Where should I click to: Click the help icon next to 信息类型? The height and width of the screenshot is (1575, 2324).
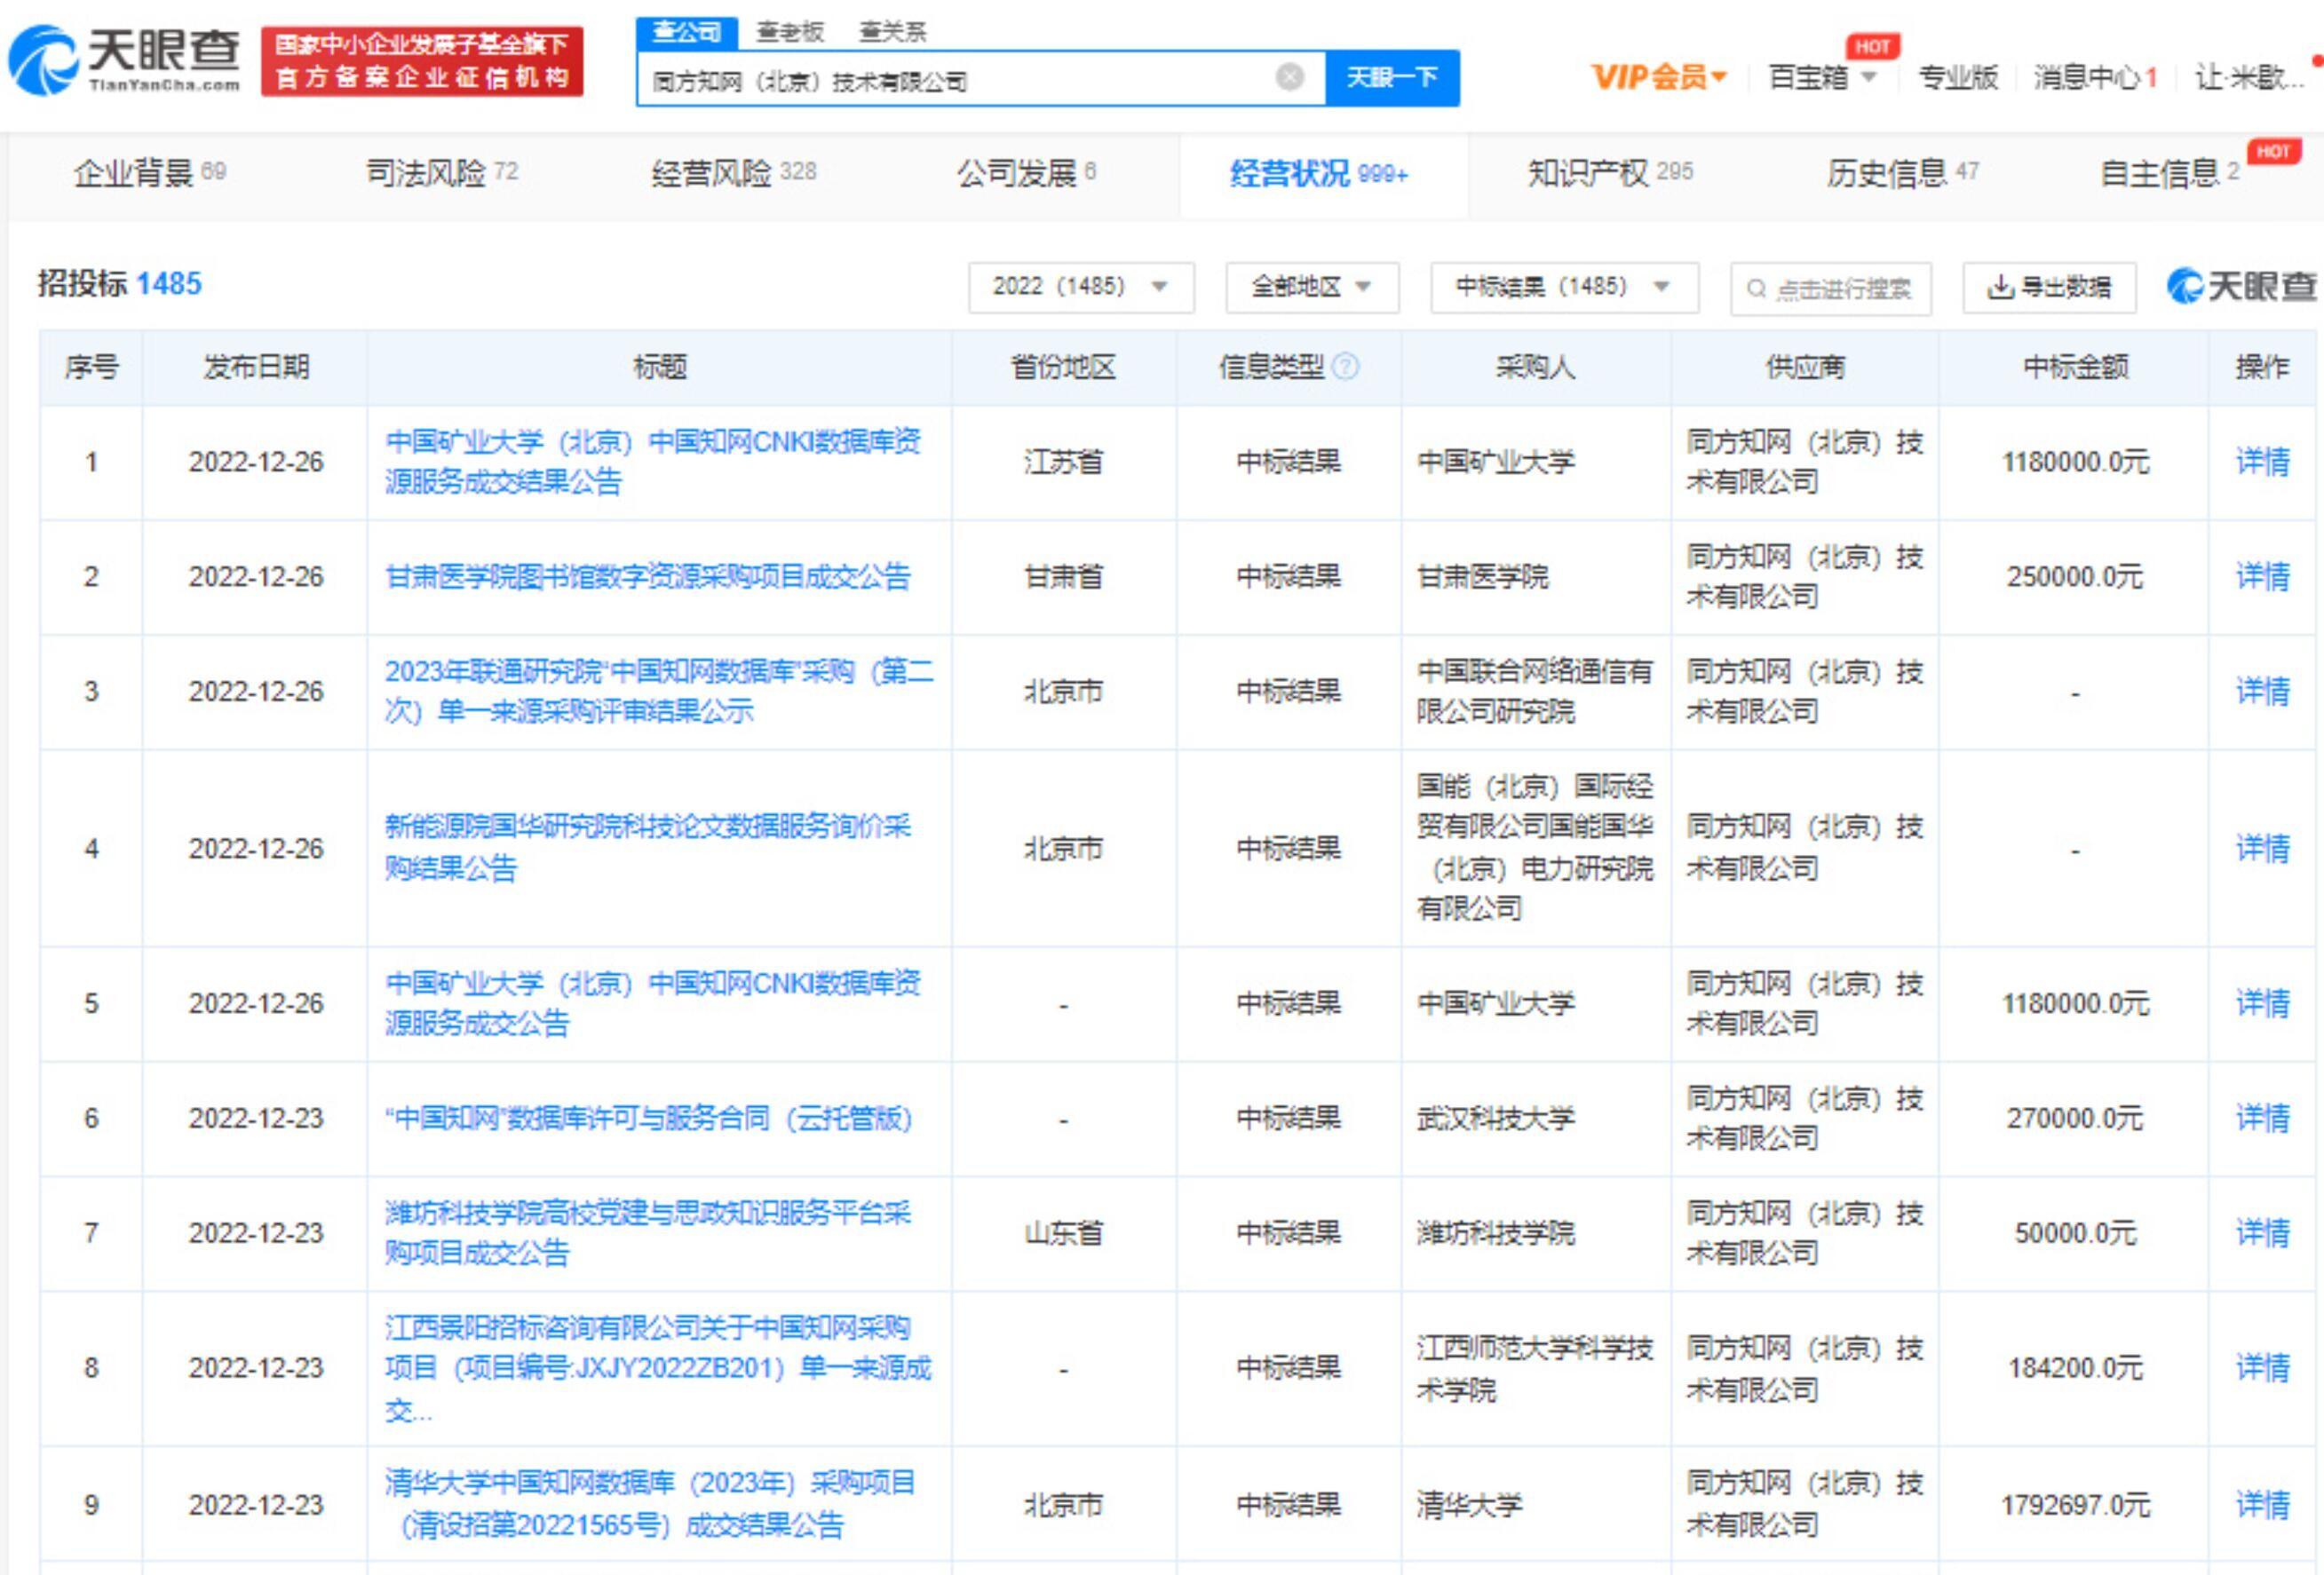(x=1346, y=367)
